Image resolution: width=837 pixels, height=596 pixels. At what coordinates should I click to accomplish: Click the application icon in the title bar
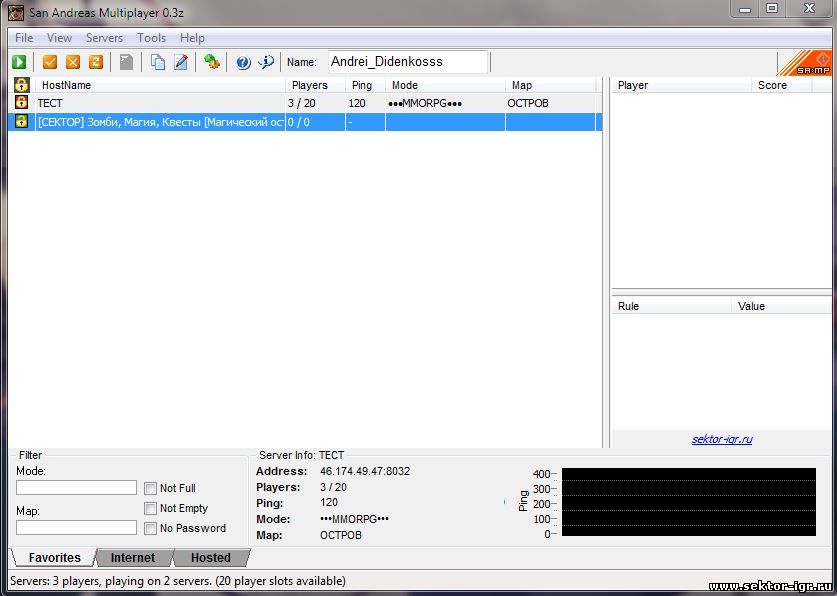click(16, 12)
